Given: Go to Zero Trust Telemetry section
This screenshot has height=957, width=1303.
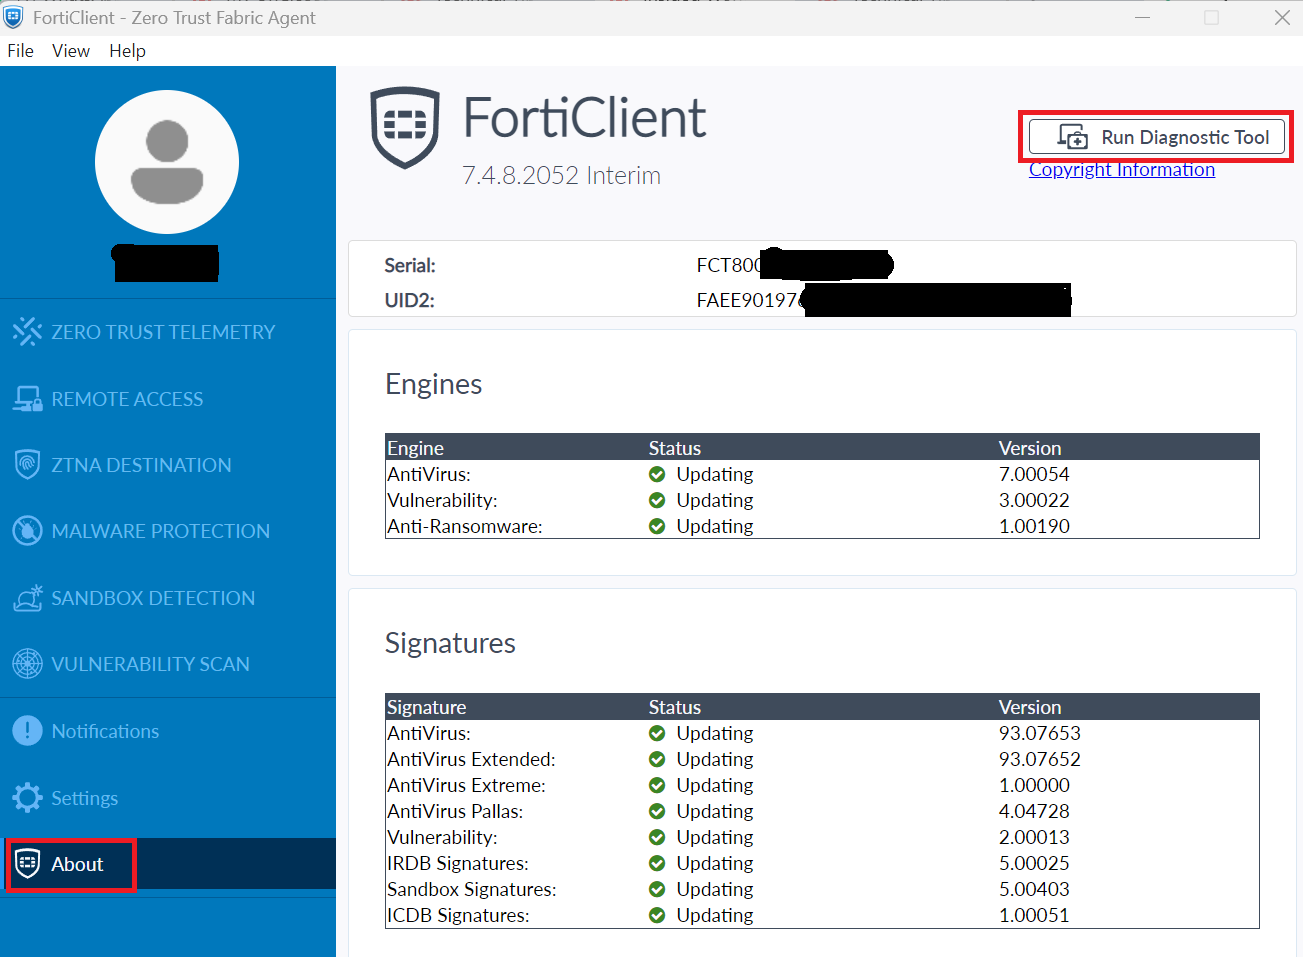Looking at the screenshot, I should [x=163, y=332].
